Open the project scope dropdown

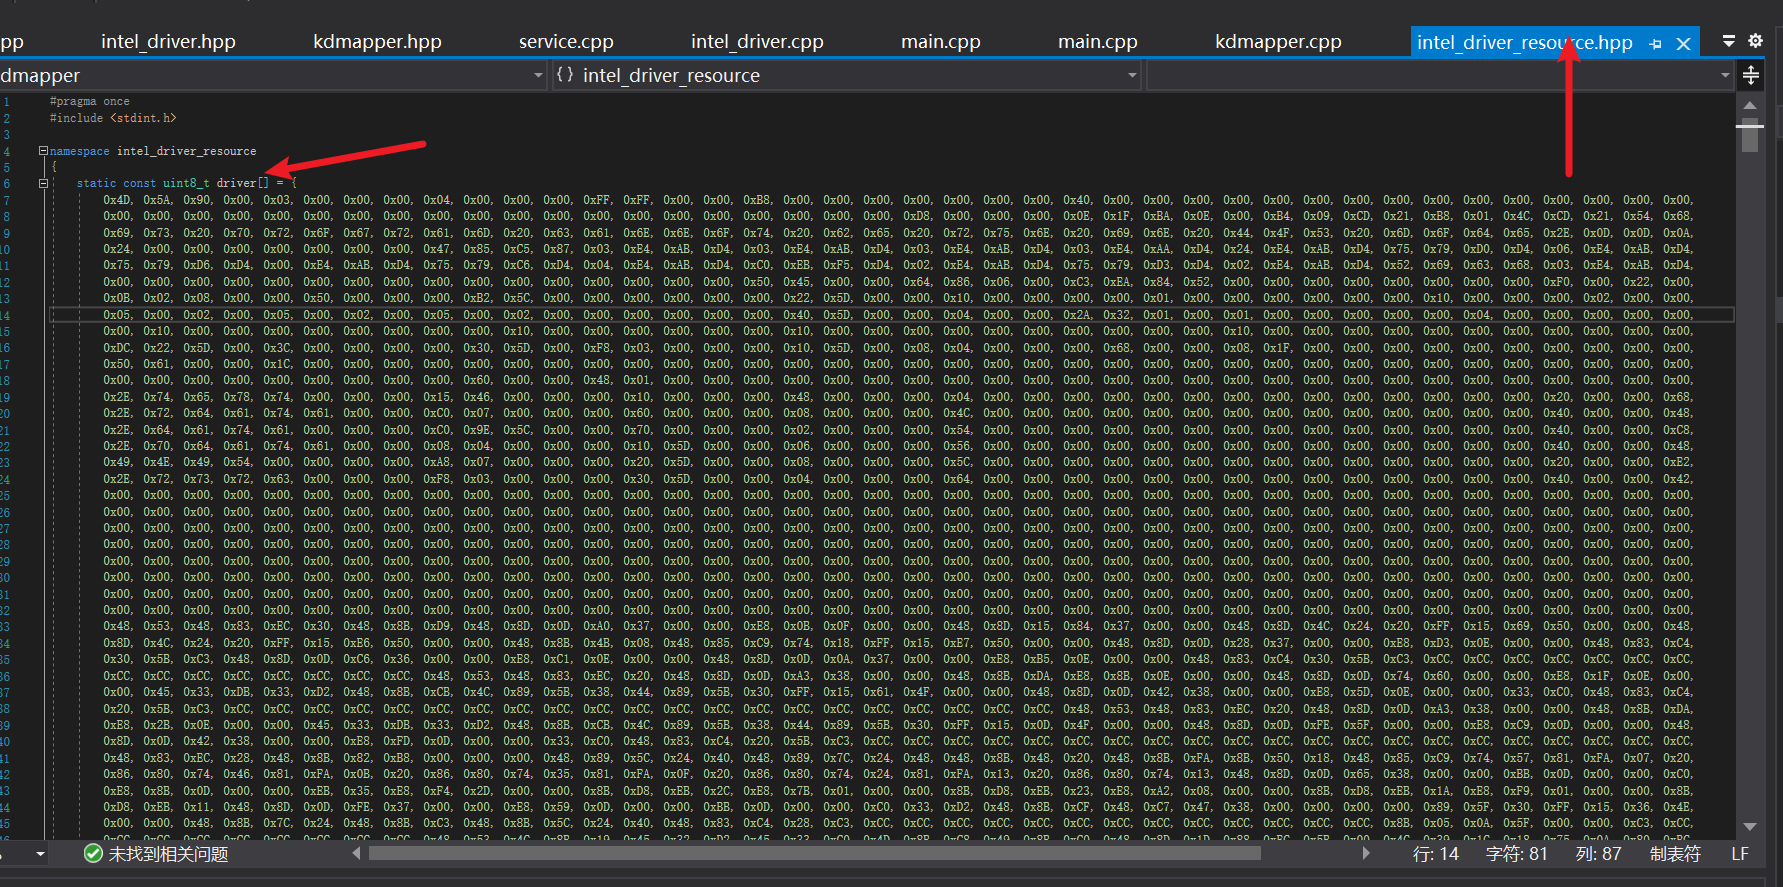(x=538, y=76)
